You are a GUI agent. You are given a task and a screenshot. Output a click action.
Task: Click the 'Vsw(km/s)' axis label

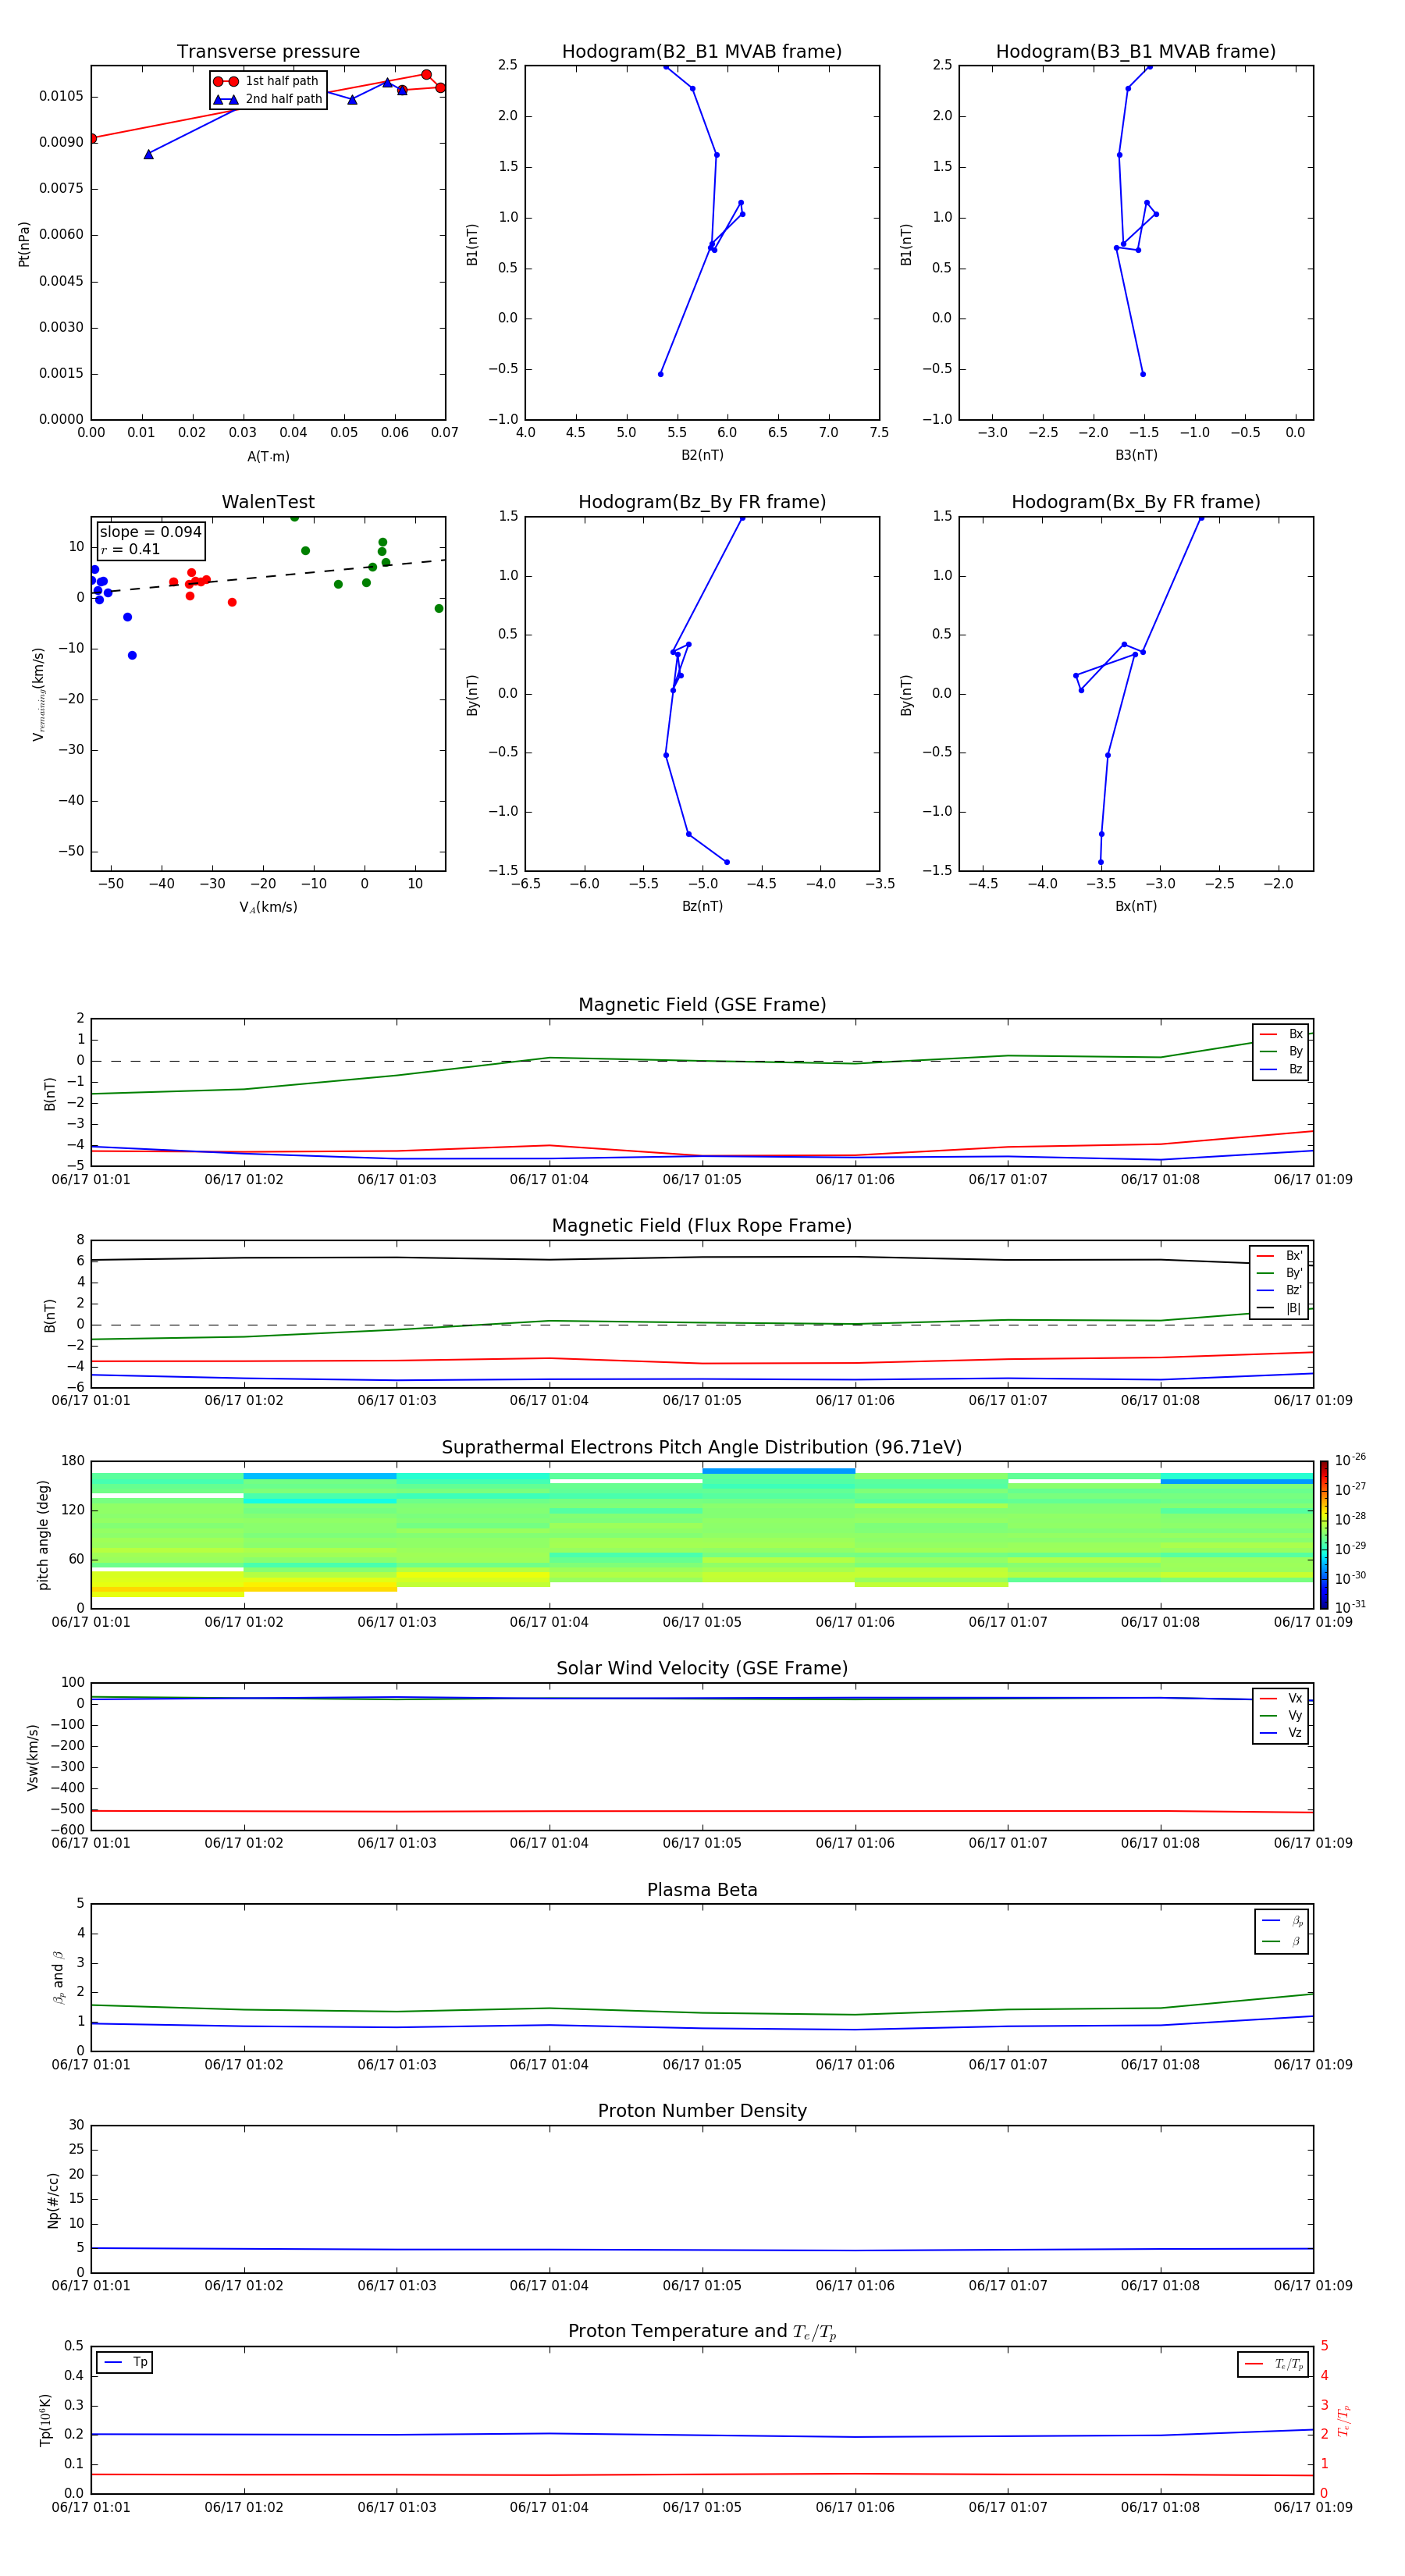33,1757
